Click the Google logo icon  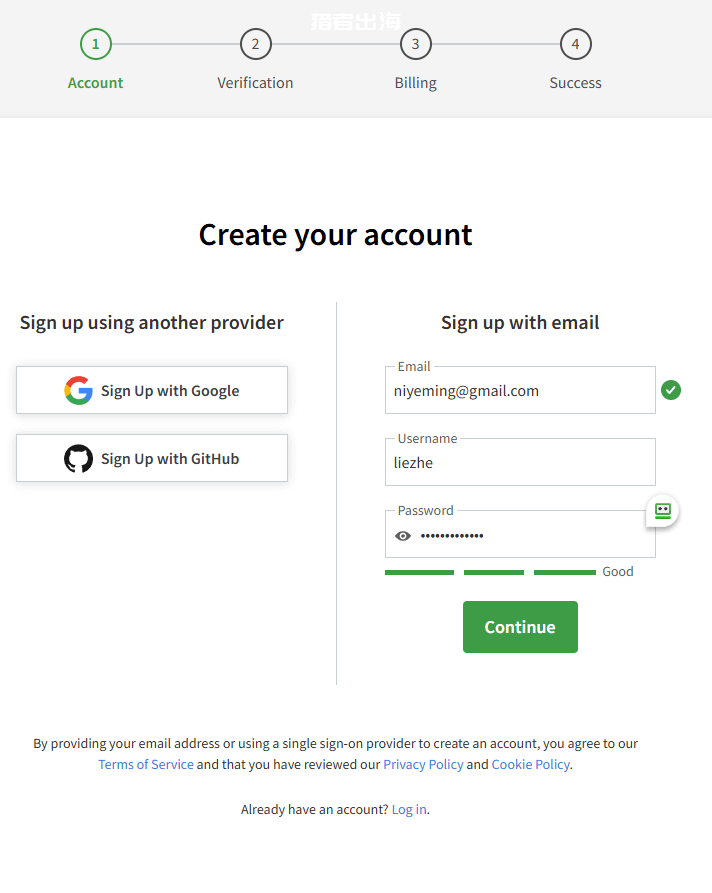tap(79, 390)
